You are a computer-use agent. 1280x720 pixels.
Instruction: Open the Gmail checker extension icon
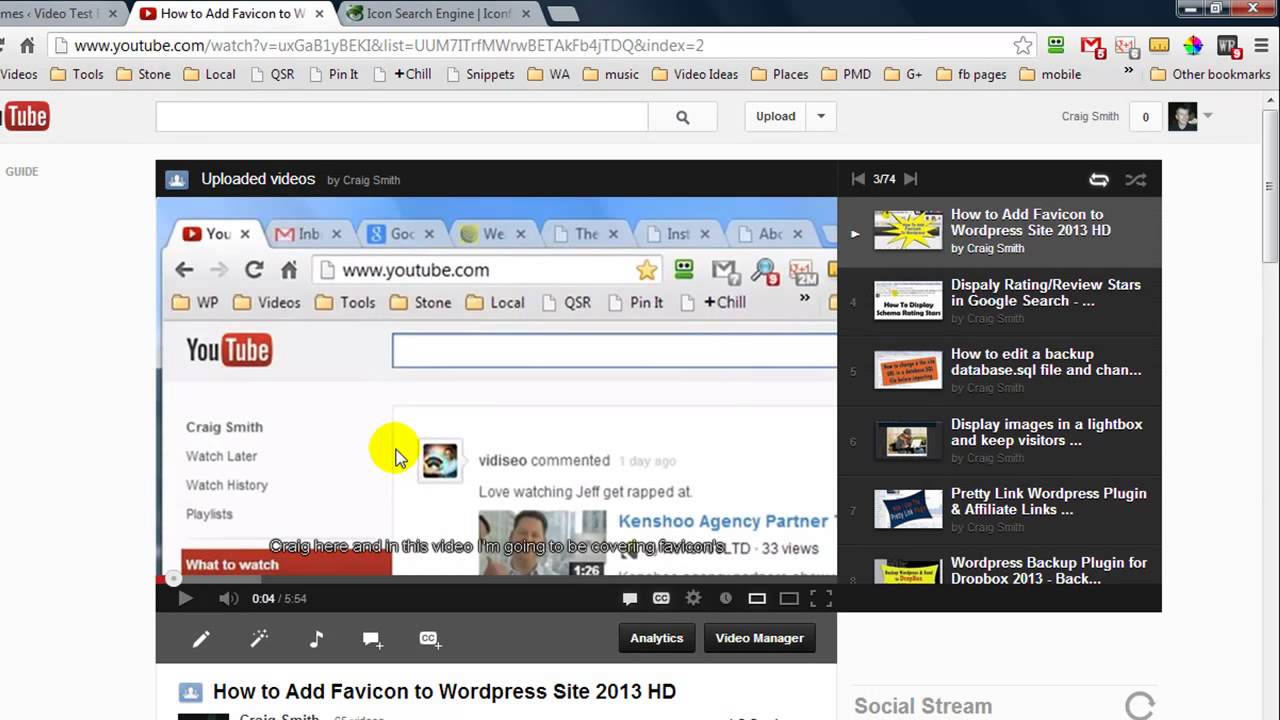pos(1092,47)
